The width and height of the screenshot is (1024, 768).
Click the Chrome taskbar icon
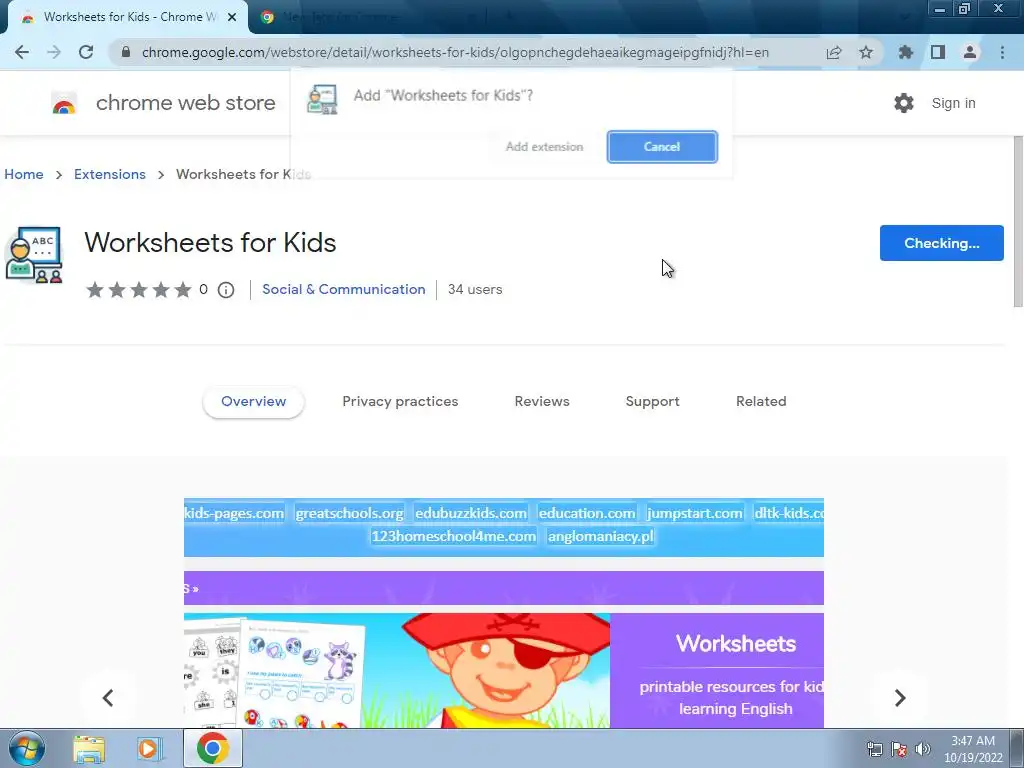click(x=212, y=748)
